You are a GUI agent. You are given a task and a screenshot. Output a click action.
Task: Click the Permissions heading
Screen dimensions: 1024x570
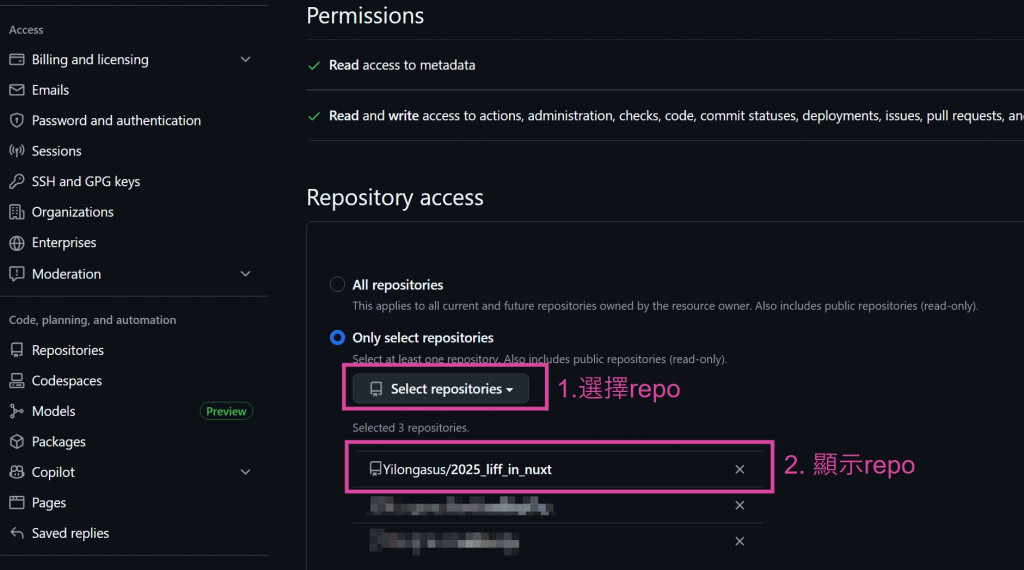[365, 16]
